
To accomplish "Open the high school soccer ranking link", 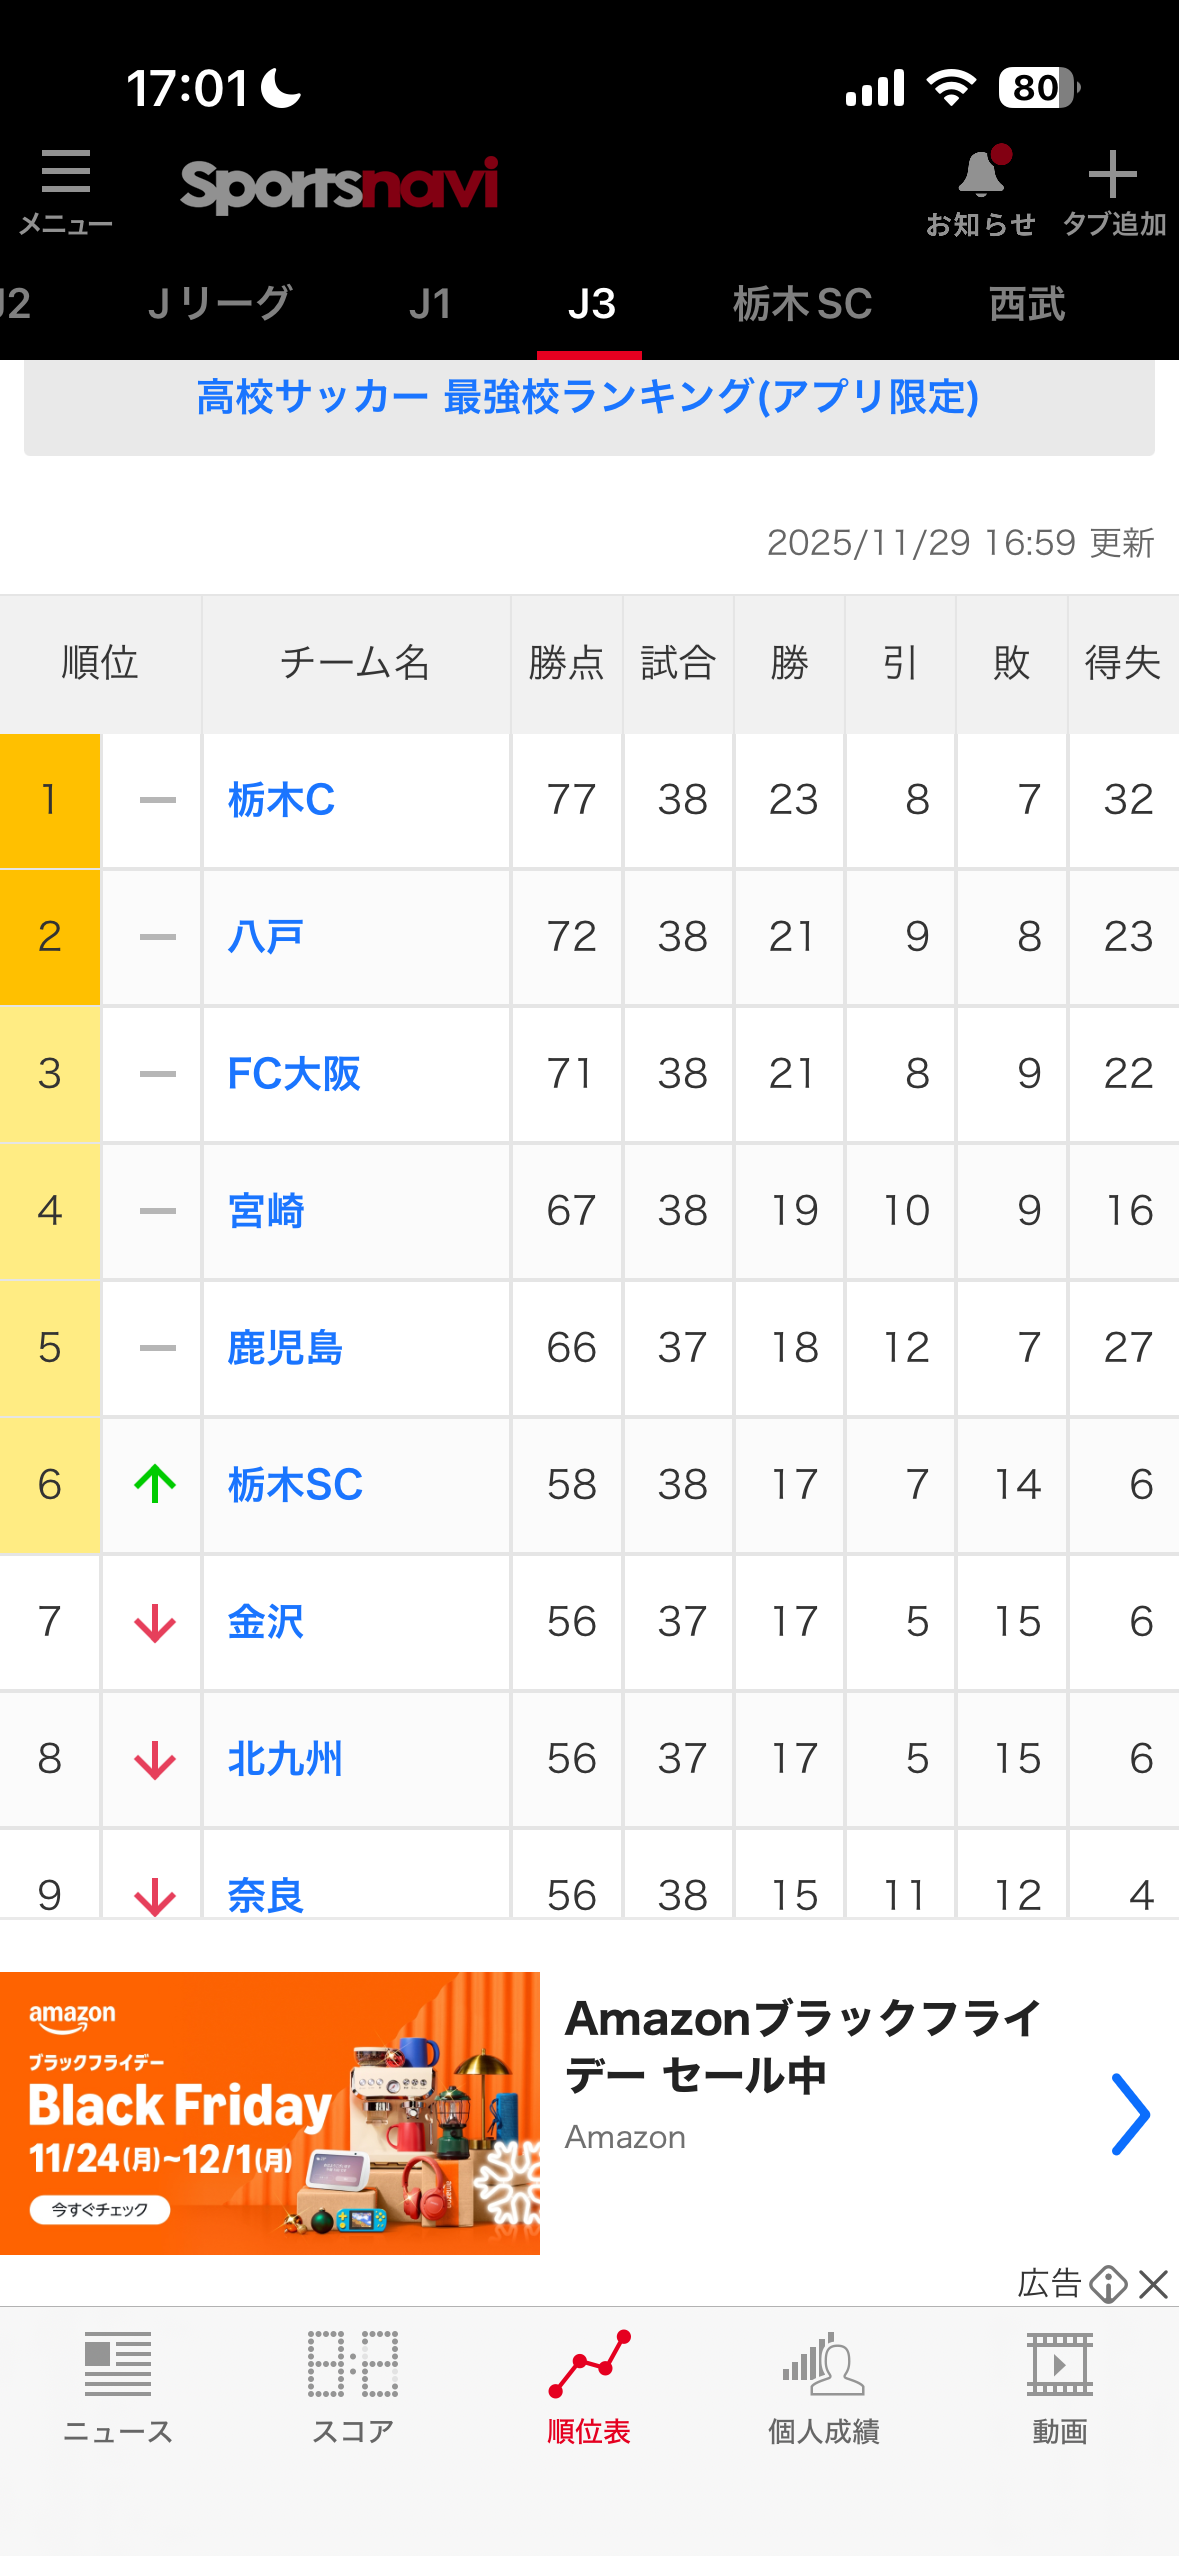I will tap(588, 398).
